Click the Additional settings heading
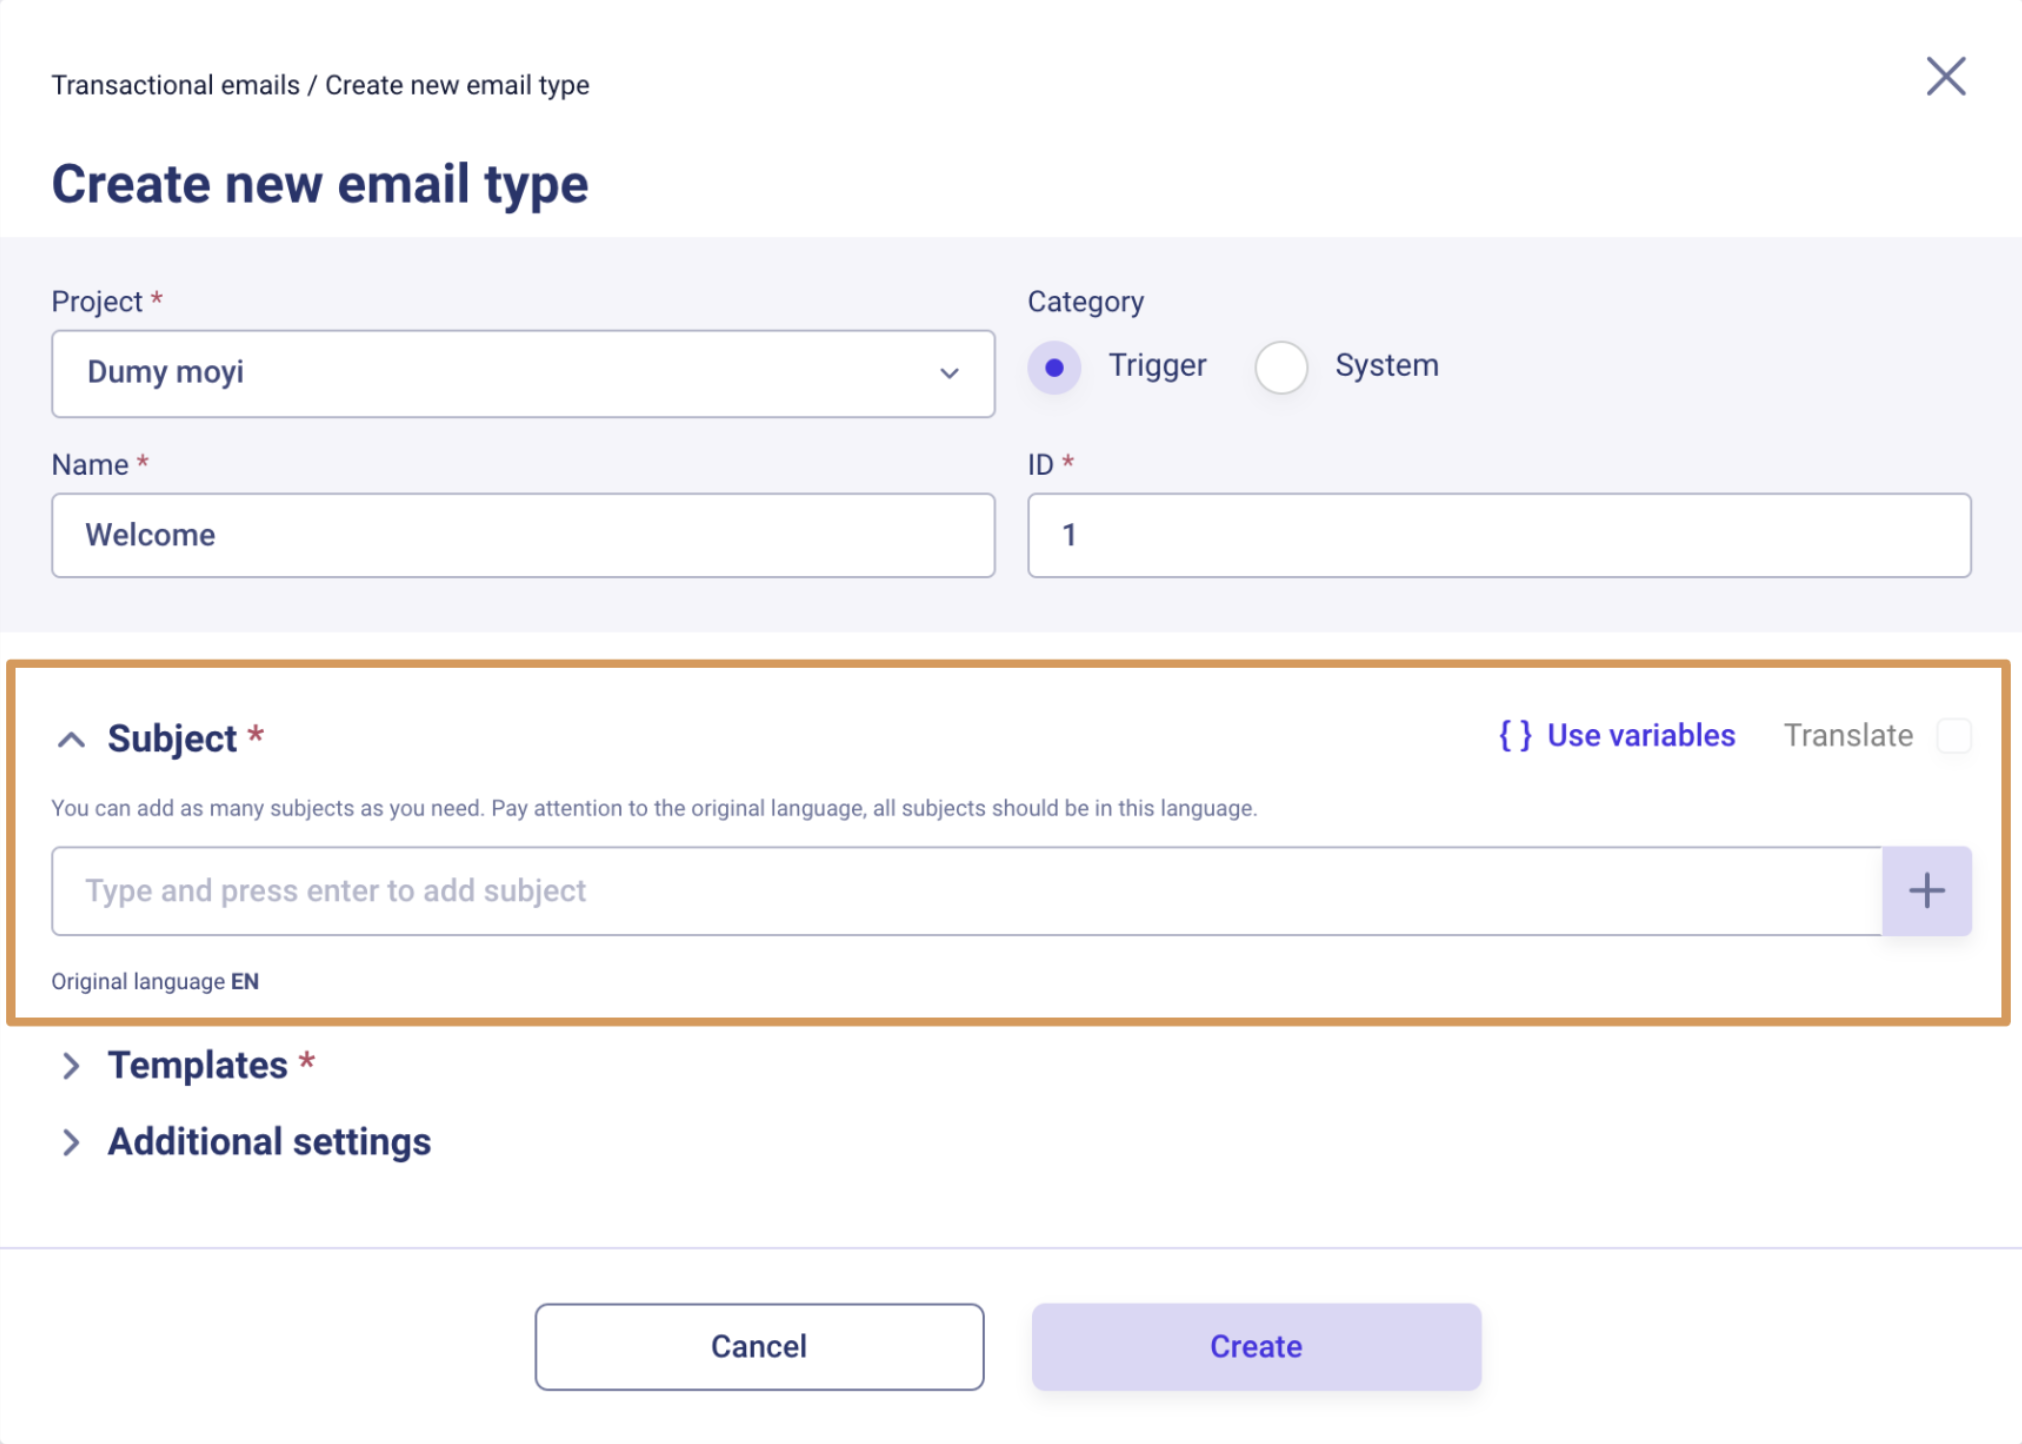 (x=269, y=1142)
